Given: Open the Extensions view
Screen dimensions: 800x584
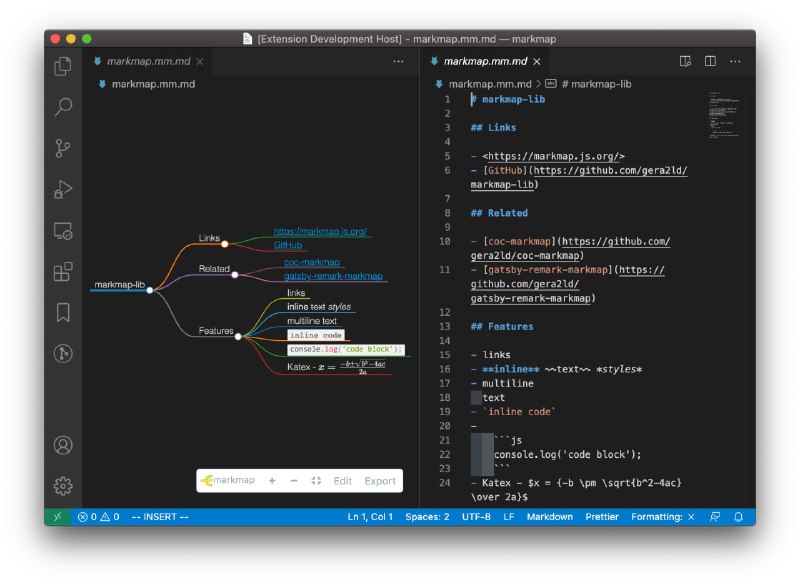Looking at the screenshot, I should (62, 271).
